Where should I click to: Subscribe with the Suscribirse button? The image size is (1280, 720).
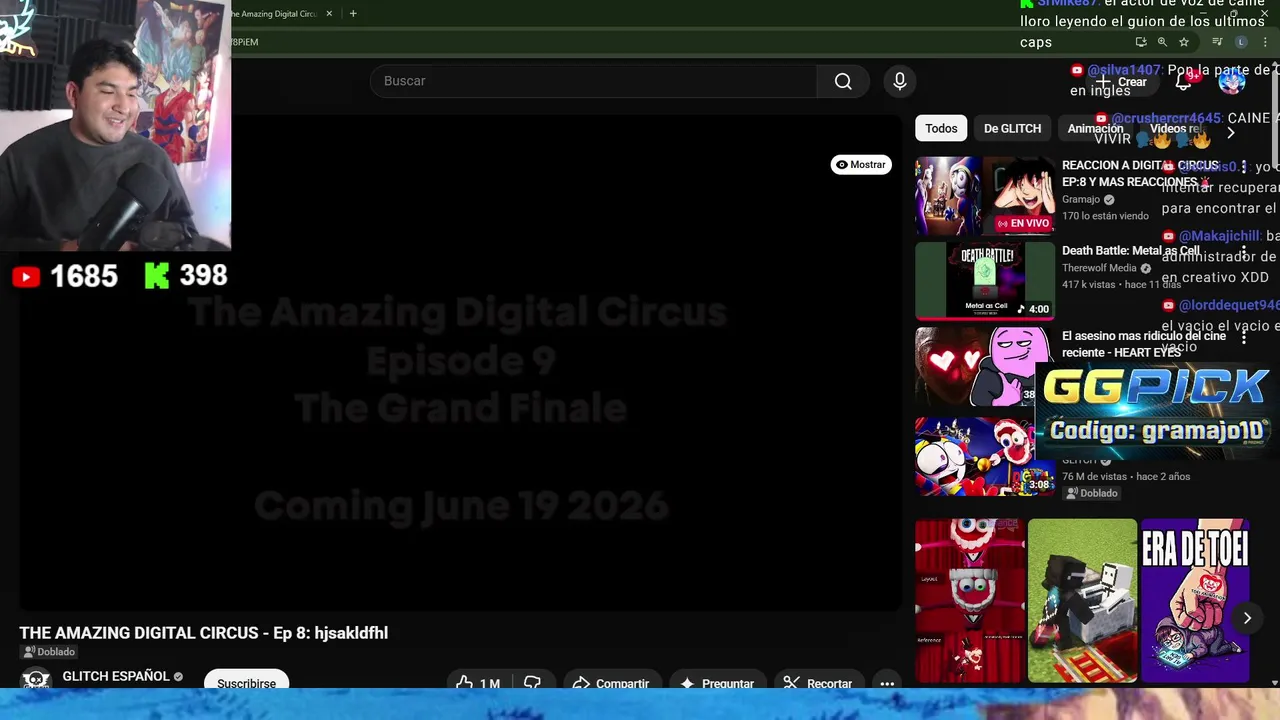point(246,683)
